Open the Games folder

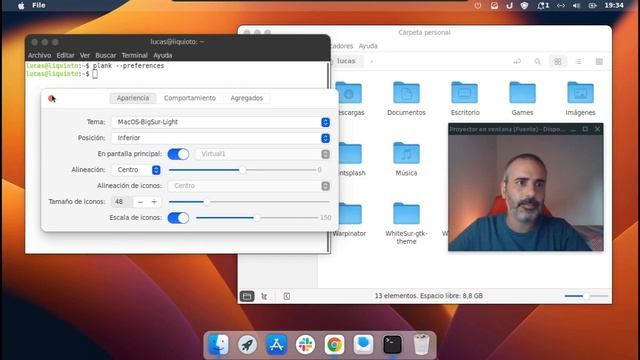pyautogui.click(x=522, y=98)
